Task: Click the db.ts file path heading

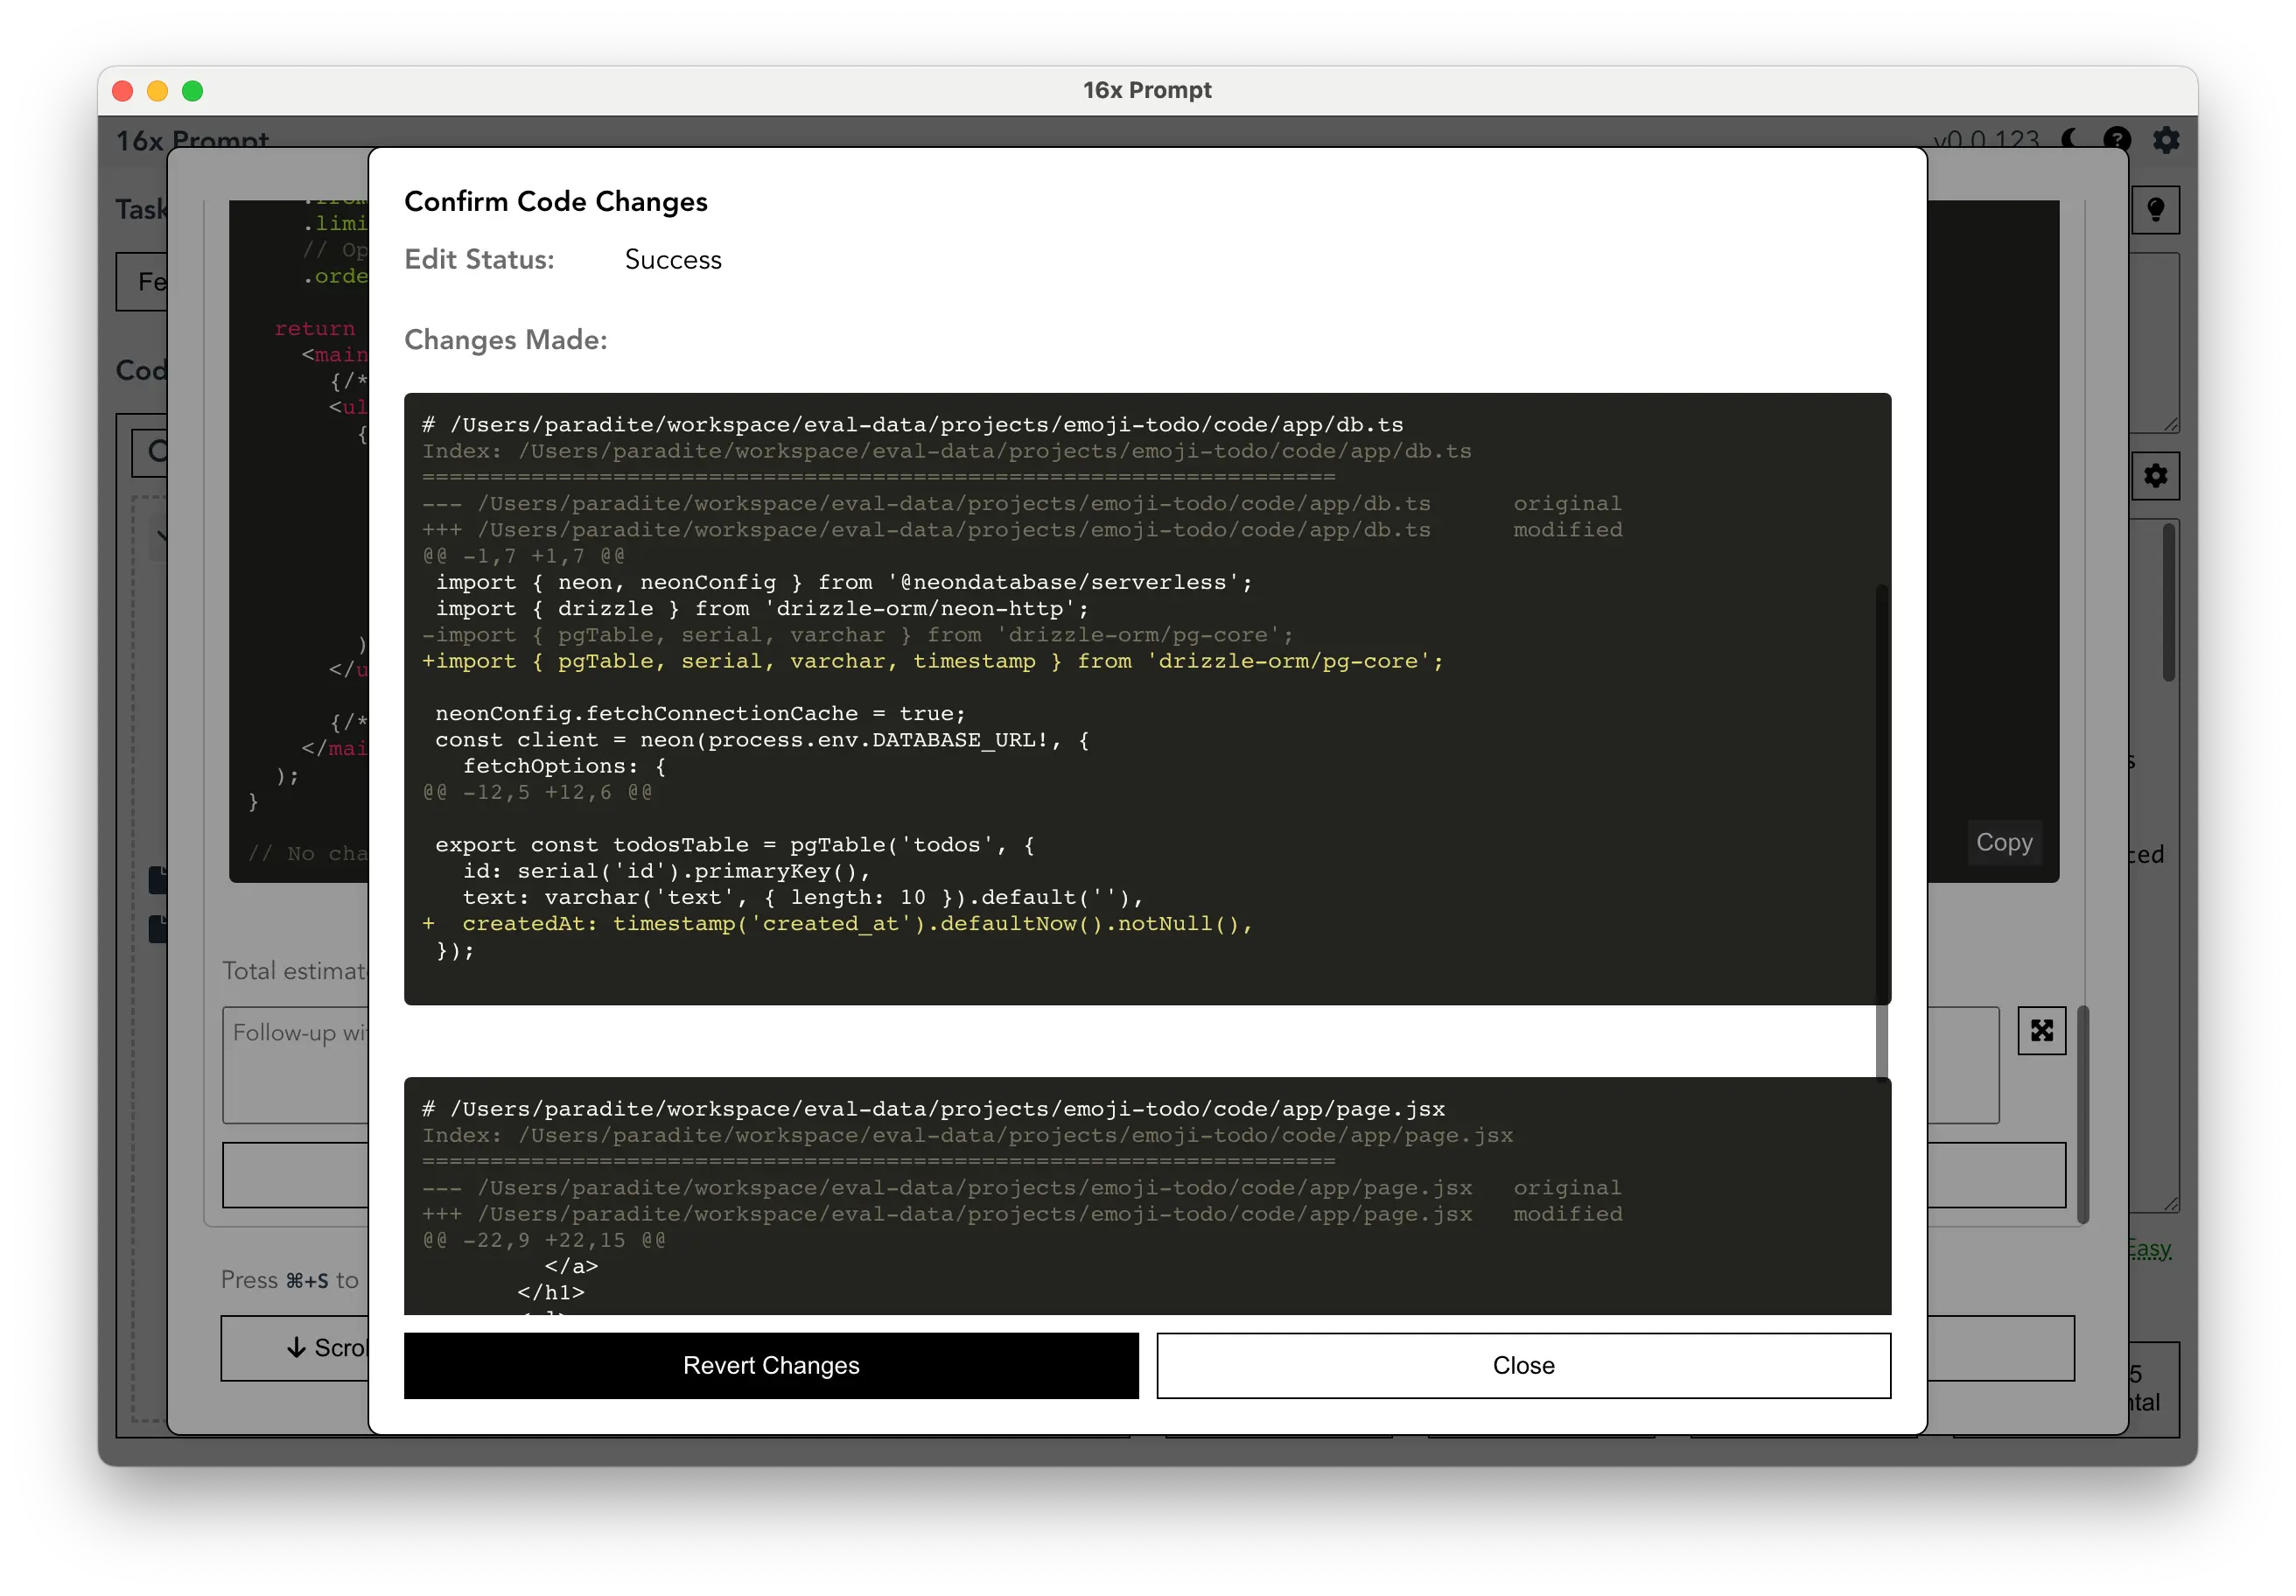Action: [x=913, y=425]
